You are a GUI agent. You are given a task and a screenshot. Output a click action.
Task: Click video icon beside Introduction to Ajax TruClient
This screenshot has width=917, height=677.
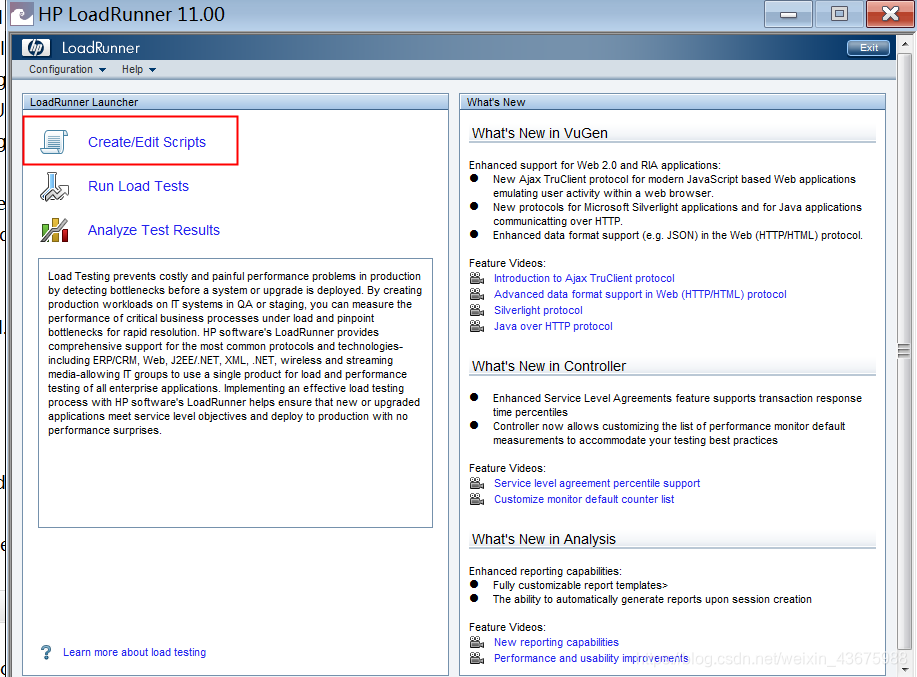tap(477, 278)
